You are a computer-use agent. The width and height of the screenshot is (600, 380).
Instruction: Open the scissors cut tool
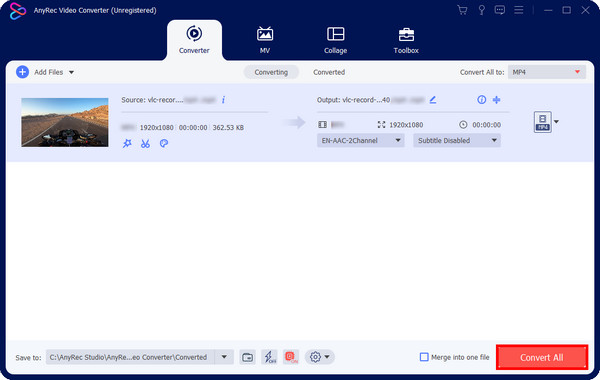click(145, 144)
